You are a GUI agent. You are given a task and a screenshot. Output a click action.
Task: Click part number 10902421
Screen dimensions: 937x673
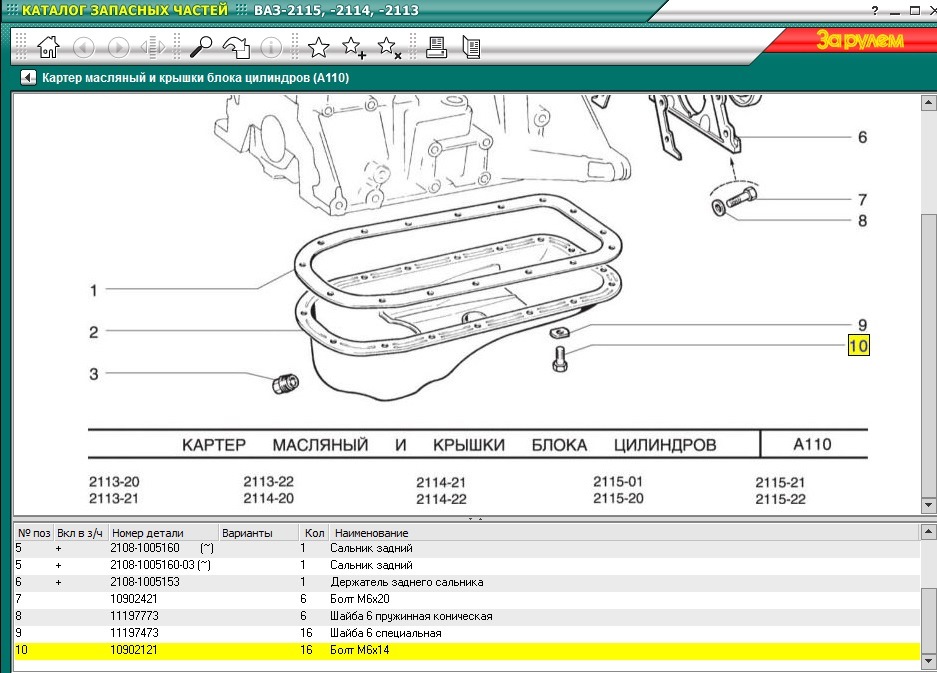point(134,599)
